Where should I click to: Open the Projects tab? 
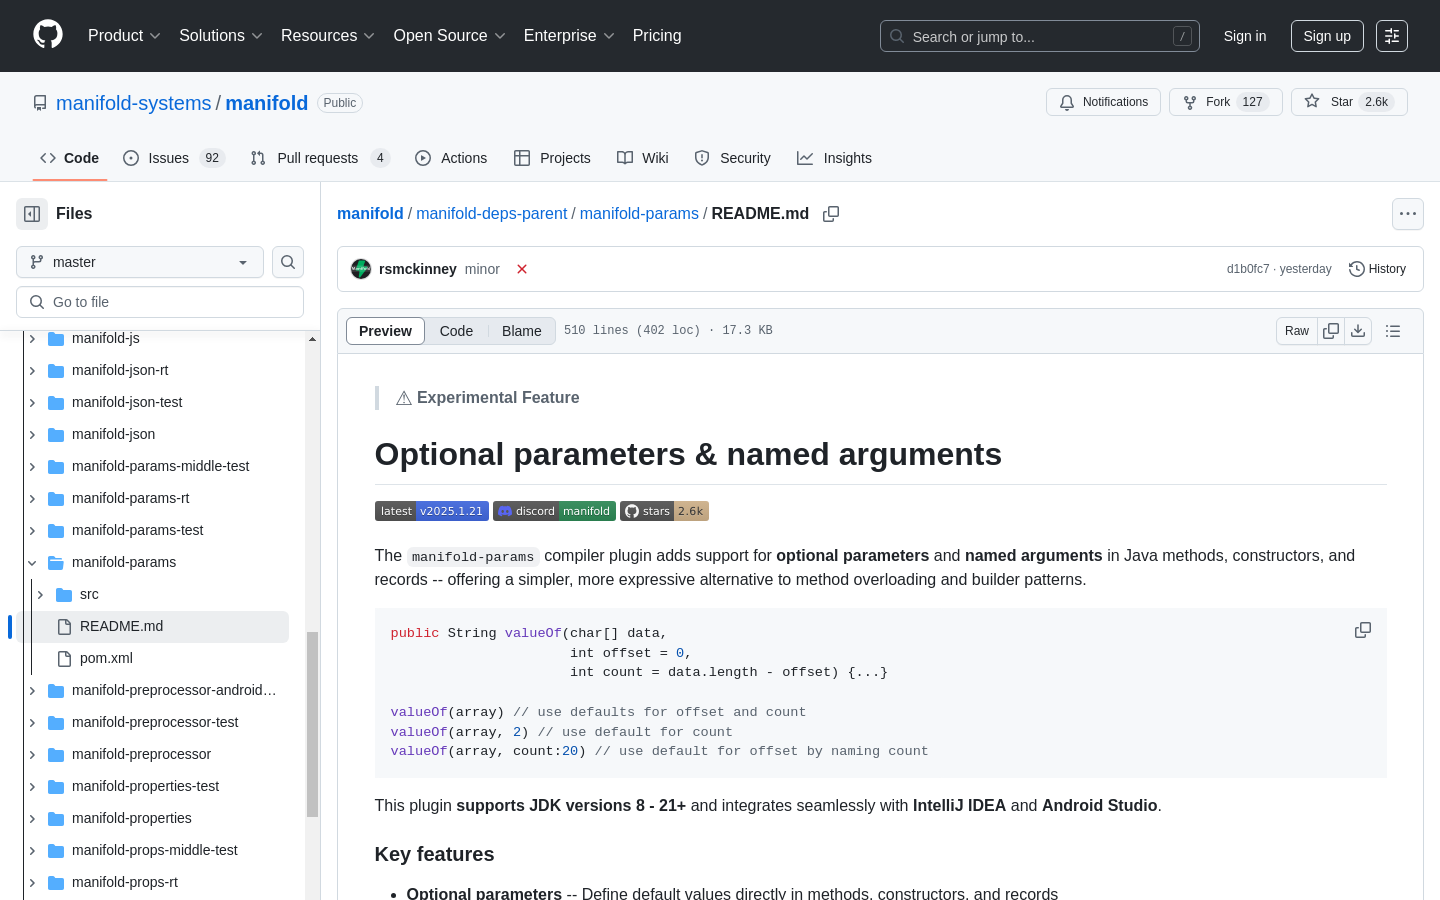coord(552,158)
